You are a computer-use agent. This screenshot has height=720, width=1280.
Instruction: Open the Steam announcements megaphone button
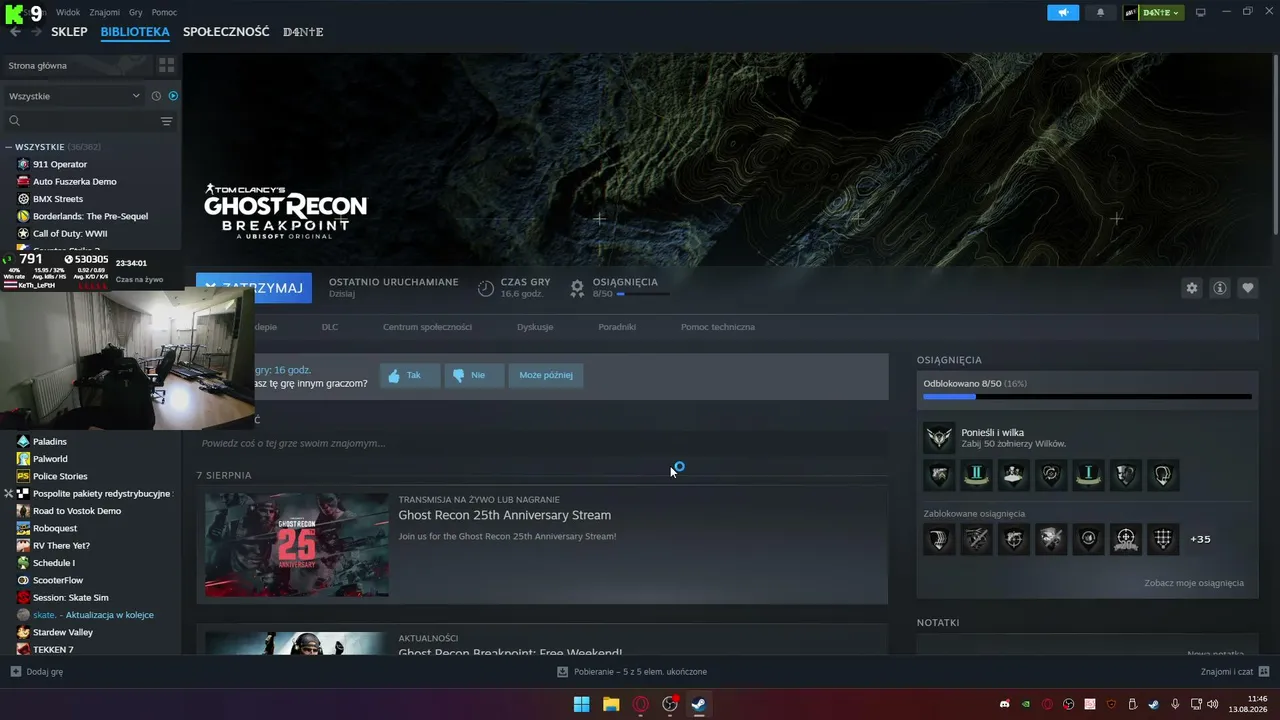point(1063,12)
